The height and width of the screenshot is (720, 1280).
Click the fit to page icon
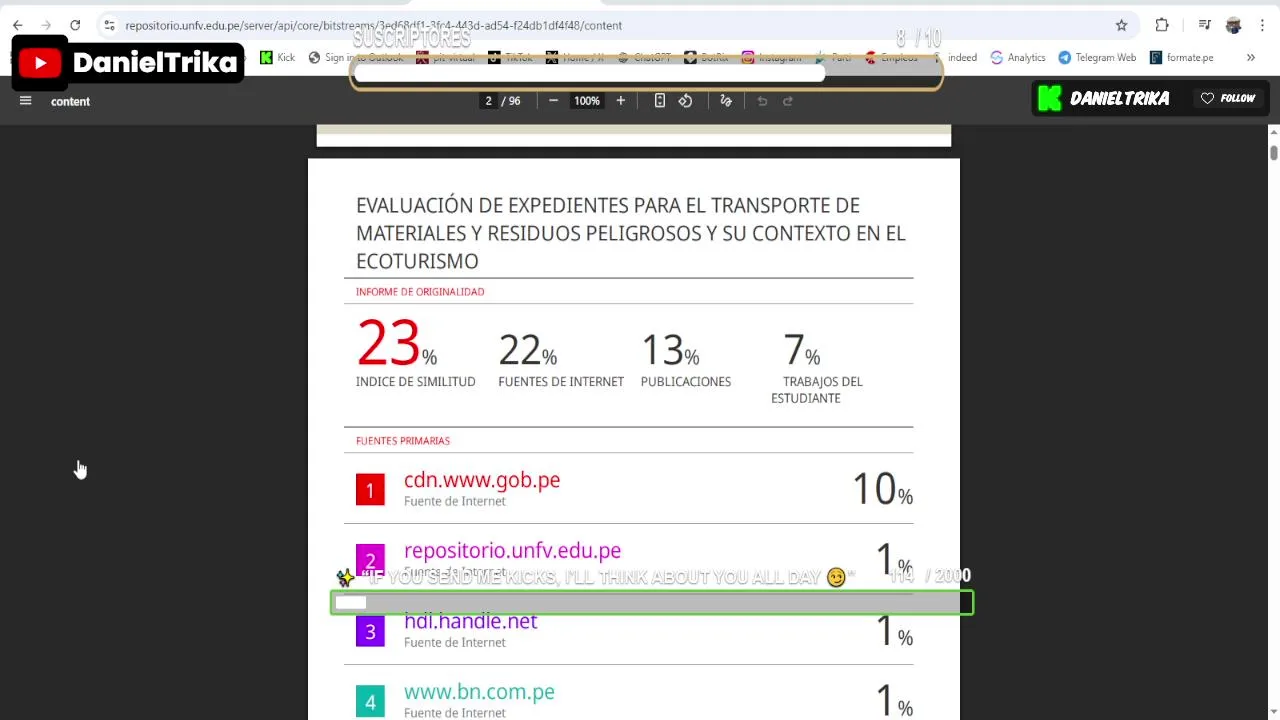pyautogui.click(x=660, y=101)
